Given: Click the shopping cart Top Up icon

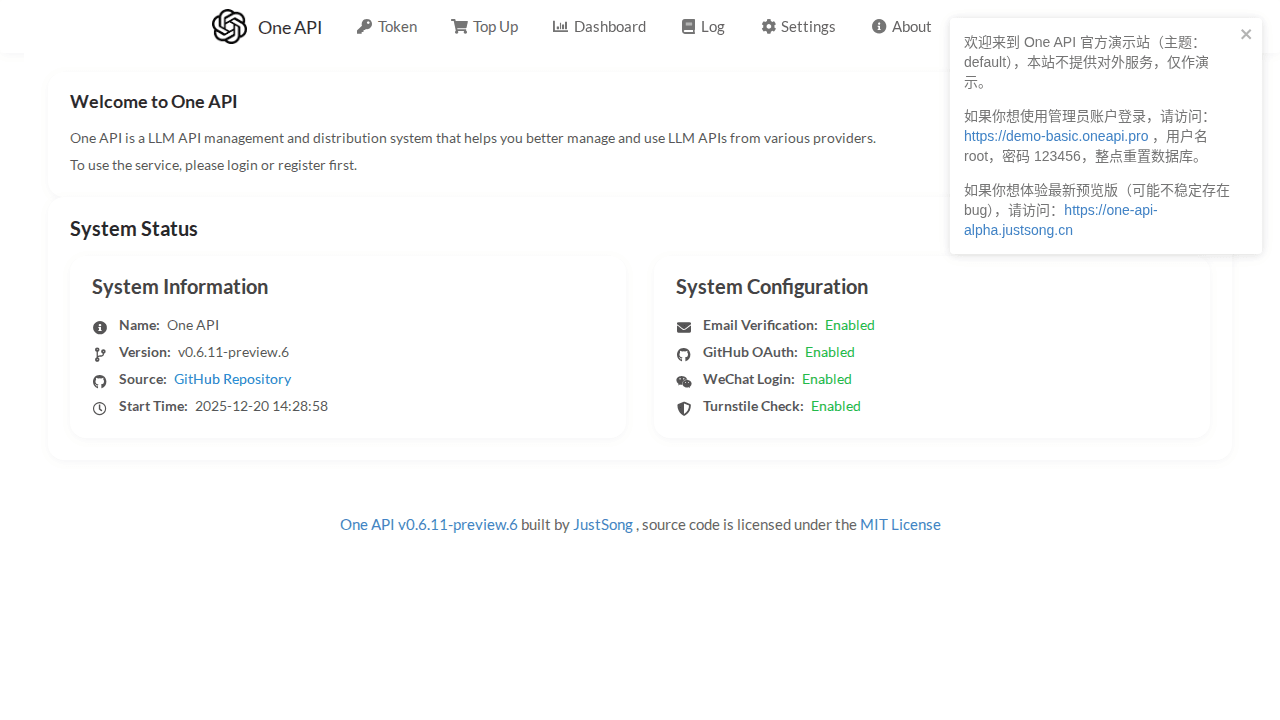Looking at the screenshot, I should (x=459, y=27).
